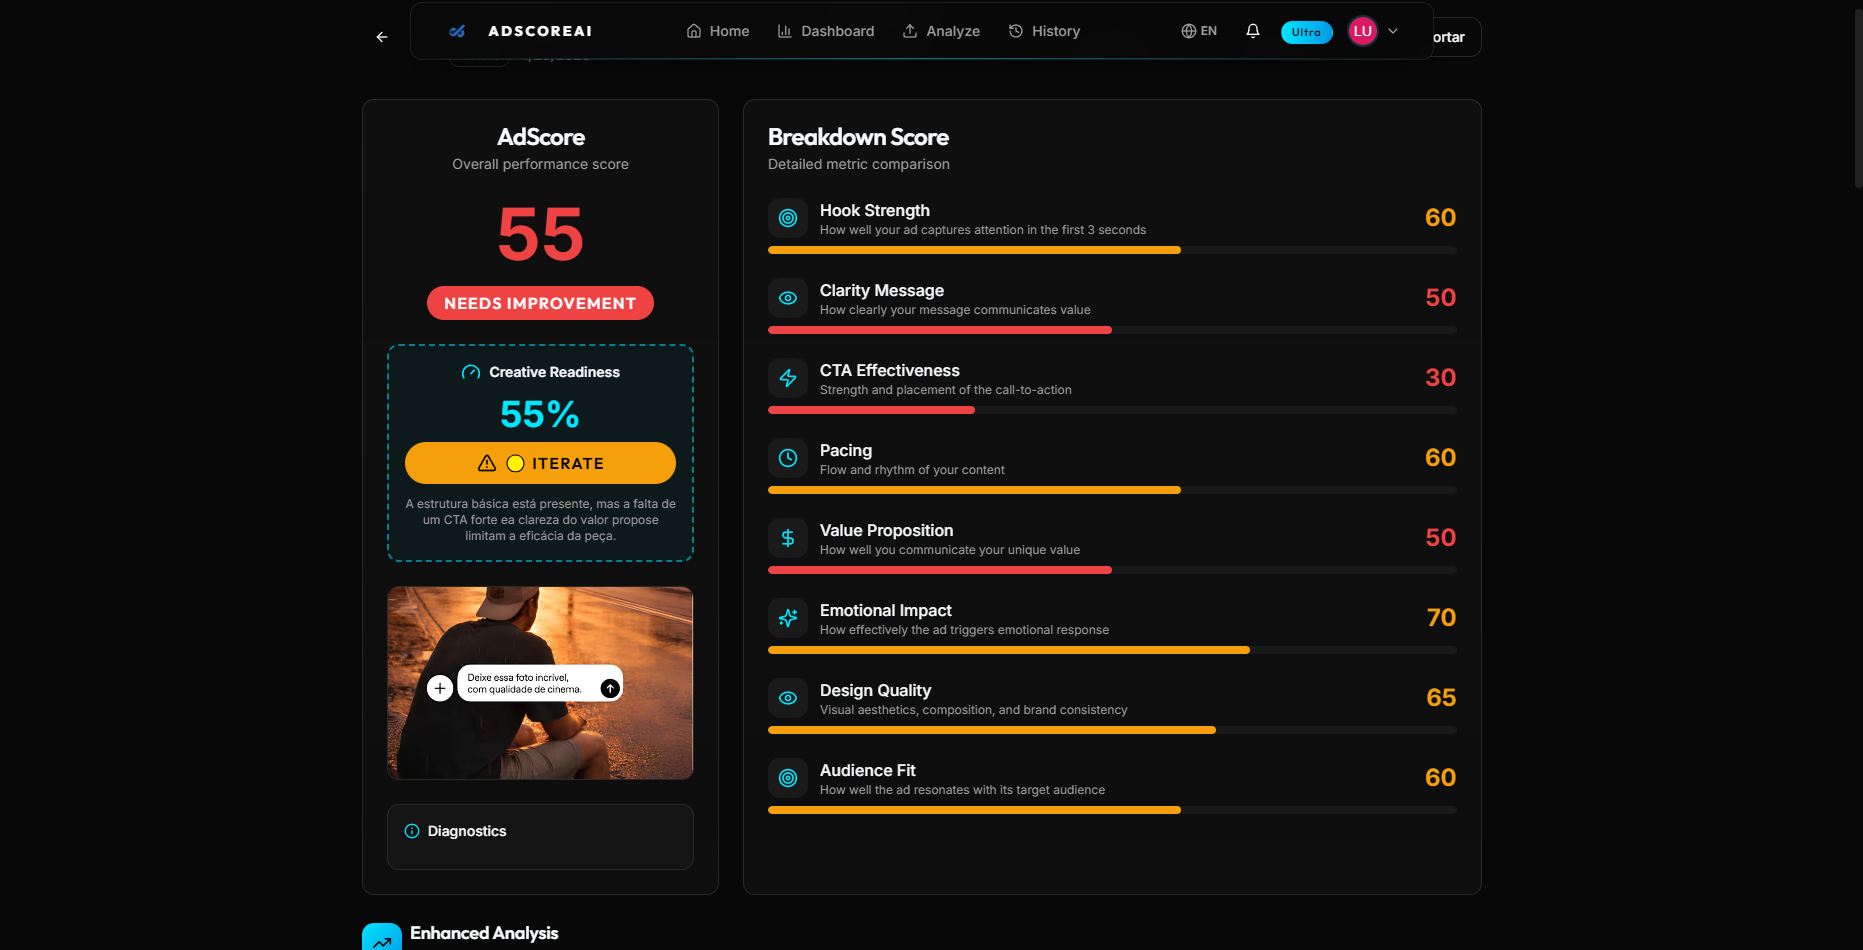
Task: Click the AdScoreAI logo icon
Action: click(456, 30)
